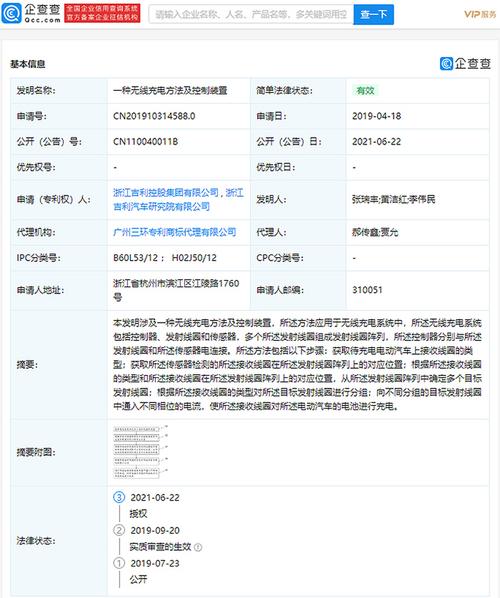
Task: Focus the company name search field
Action: tap(251, 14)
